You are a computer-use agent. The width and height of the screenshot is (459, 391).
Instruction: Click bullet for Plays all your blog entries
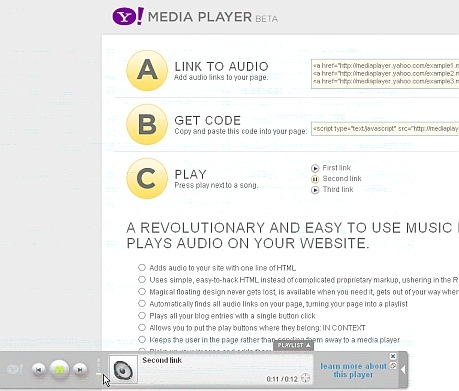(x=142, y=315)
